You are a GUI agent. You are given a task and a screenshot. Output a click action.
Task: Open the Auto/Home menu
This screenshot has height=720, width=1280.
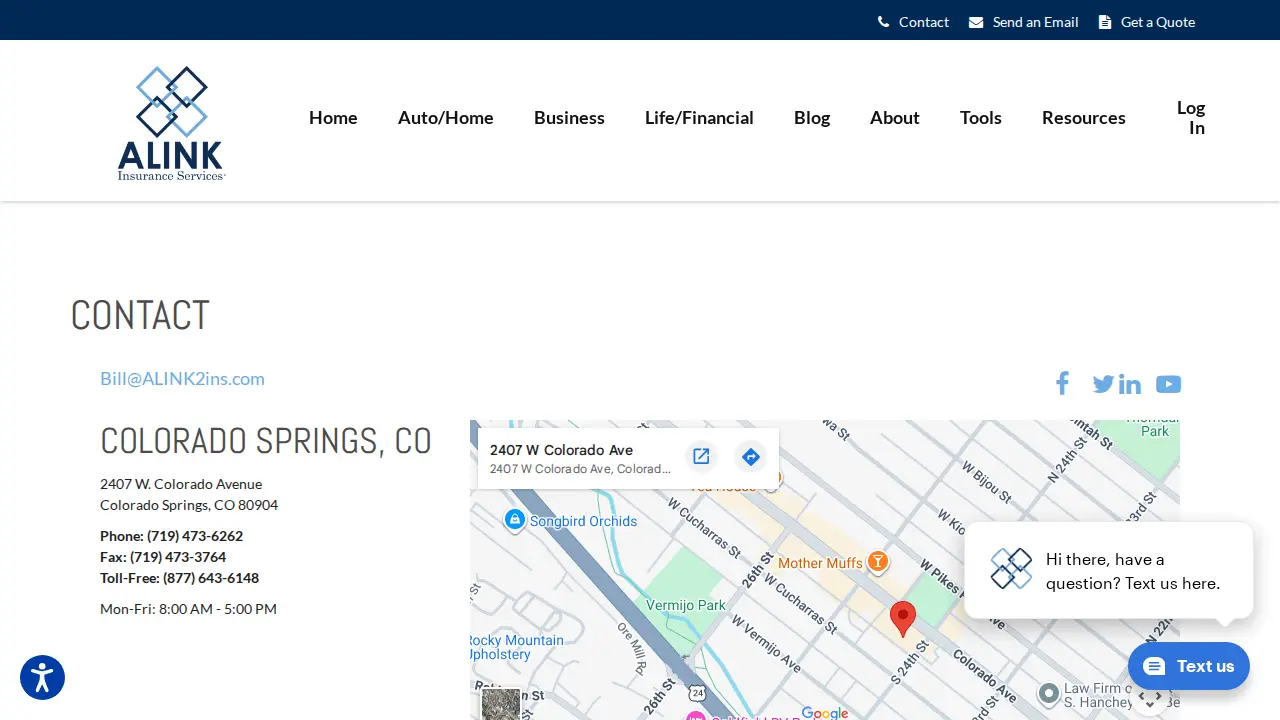[x=446, y=117]
